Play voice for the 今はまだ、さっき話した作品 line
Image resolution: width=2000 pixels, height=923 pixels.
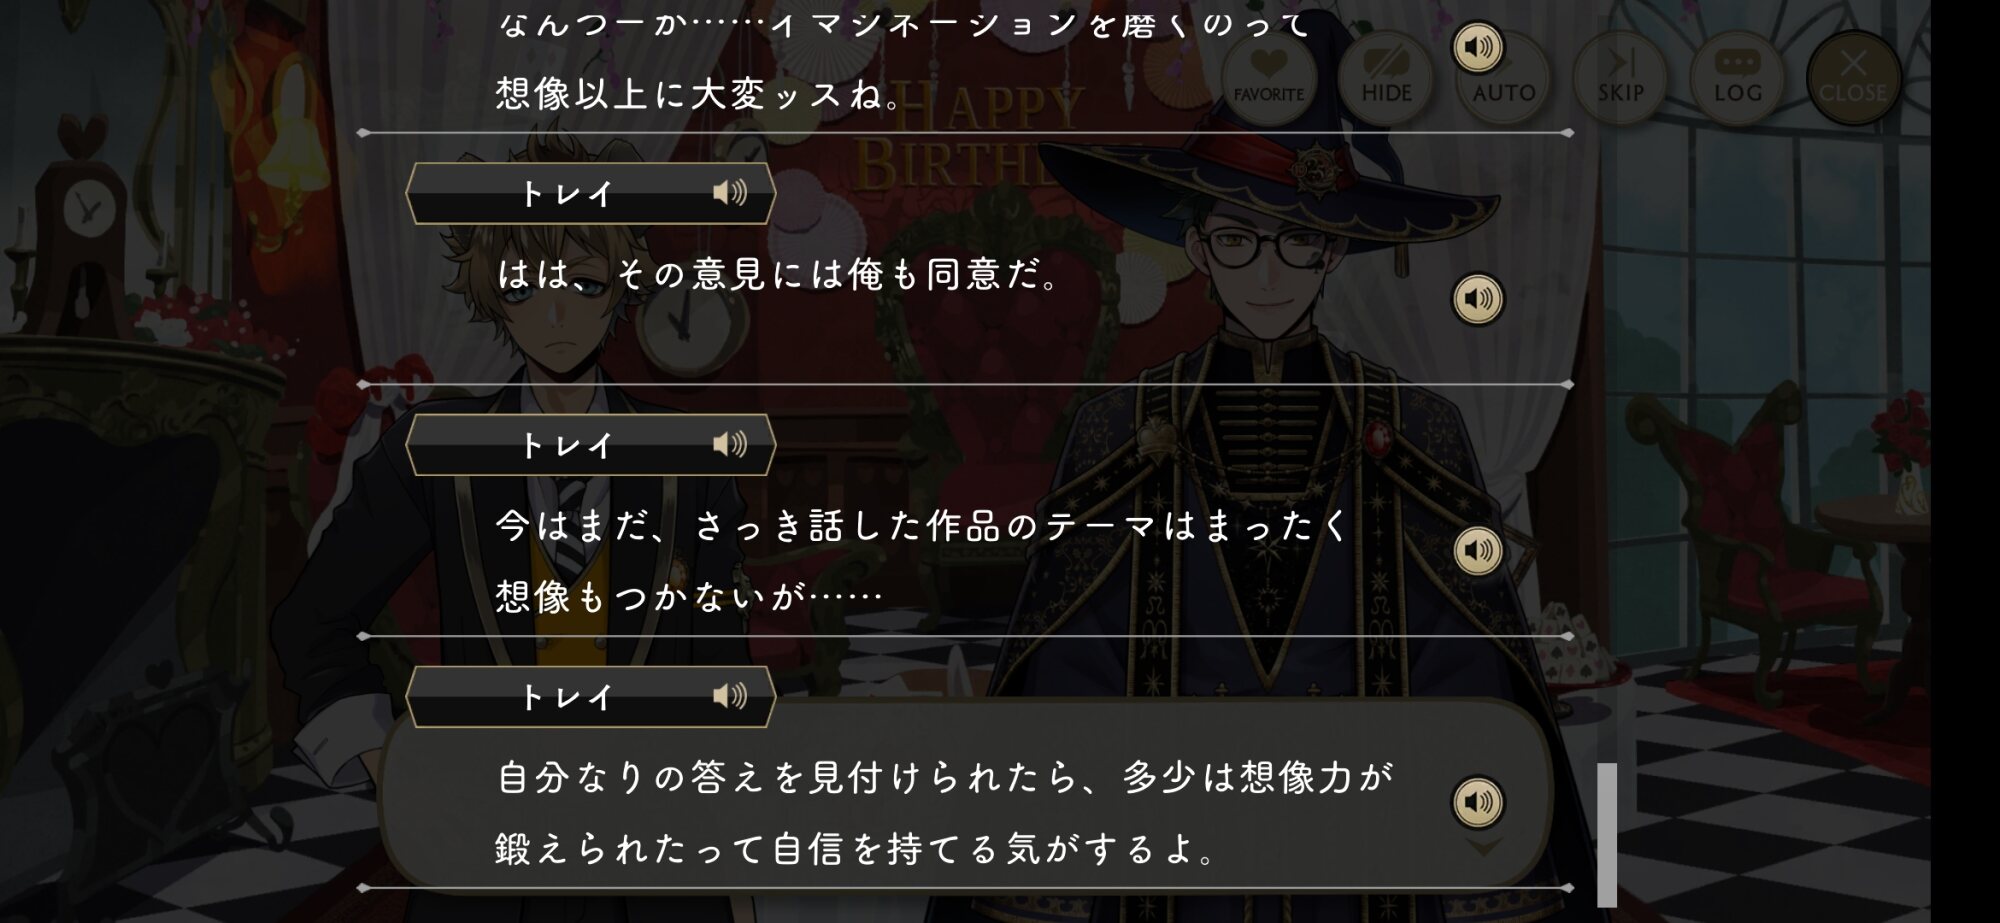click(1478, 551)
